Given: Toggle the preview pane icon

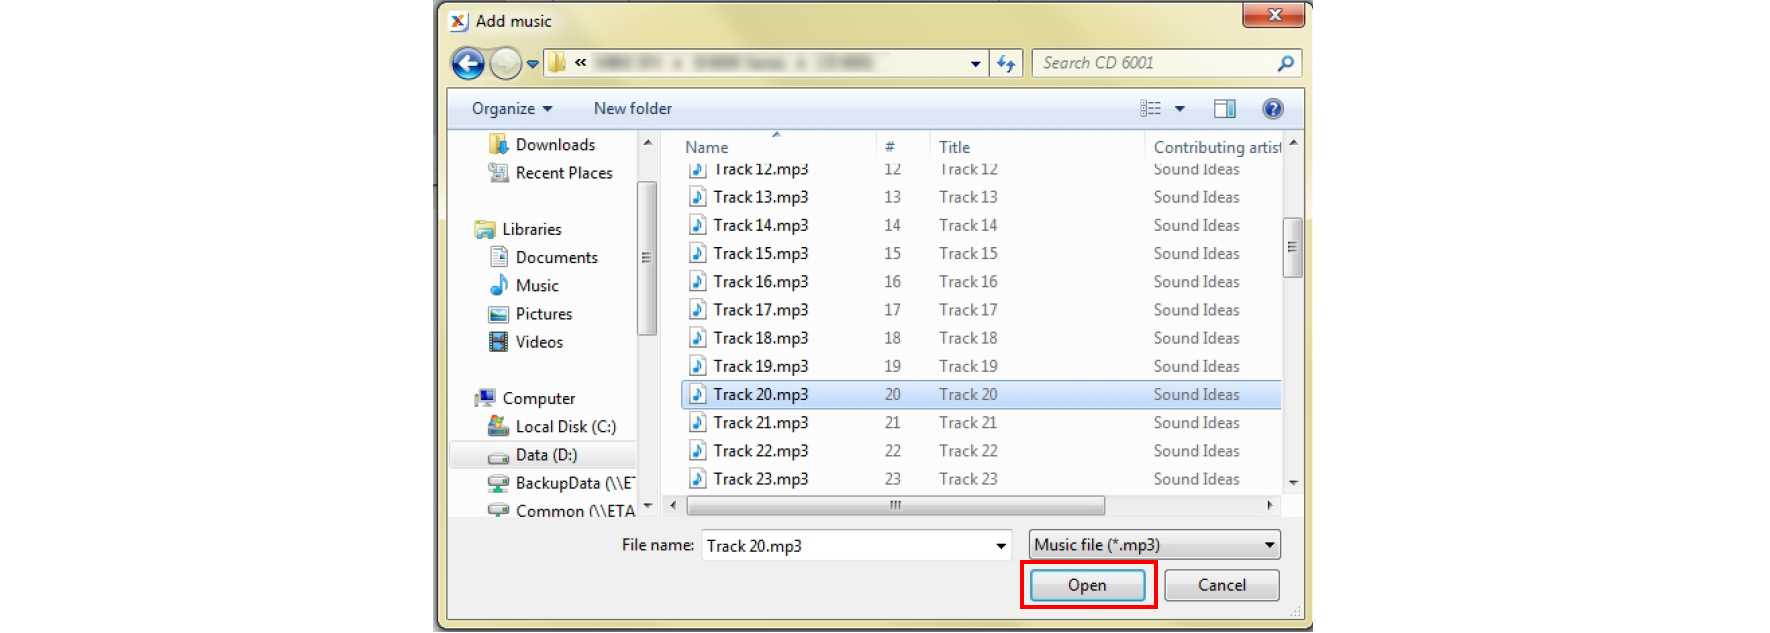Looking at the screenshot, I should 1224,109.
